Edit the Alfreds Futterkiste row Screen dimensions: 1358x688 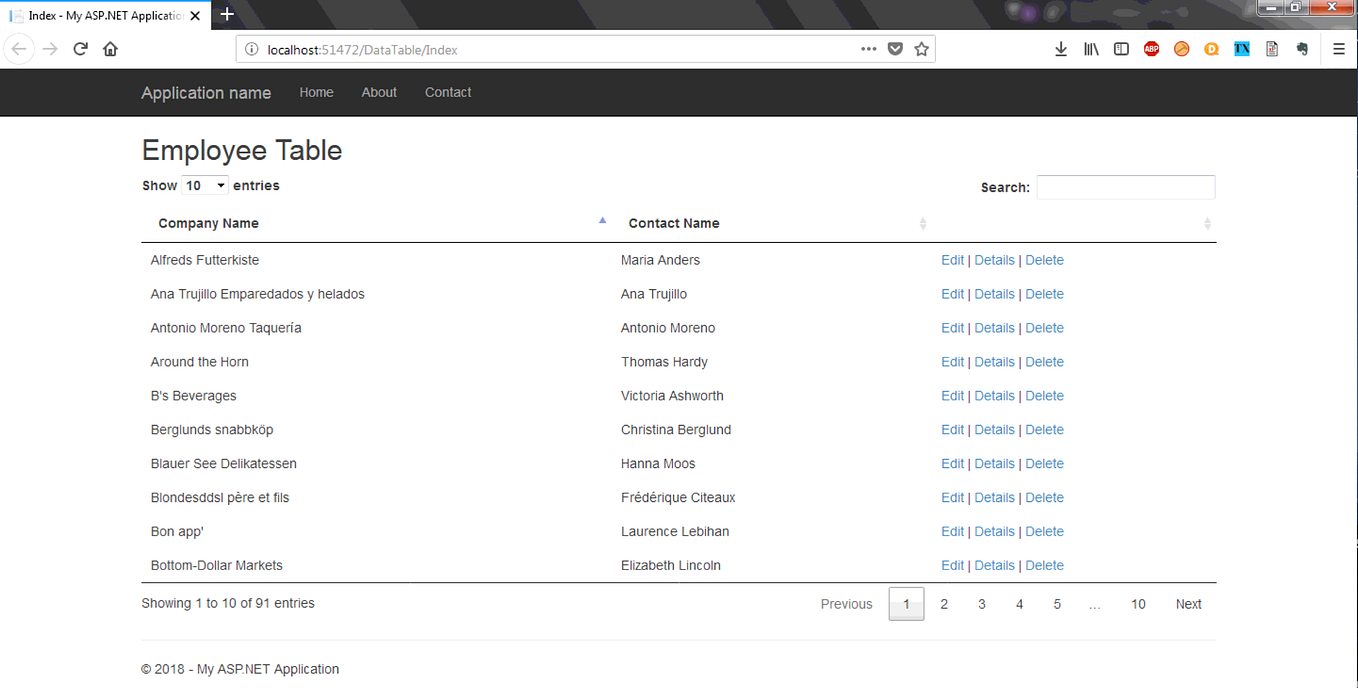(952, 260)
